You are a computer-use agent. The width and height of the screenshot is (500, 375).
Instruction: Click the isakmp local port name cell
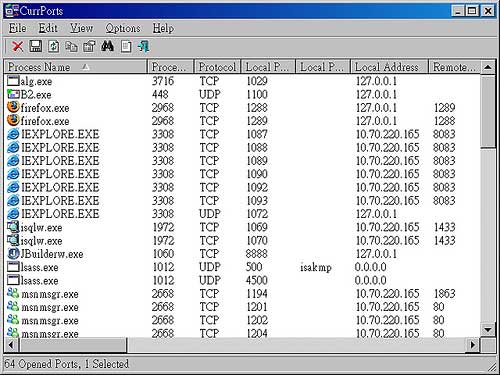(x=316, y=267)
